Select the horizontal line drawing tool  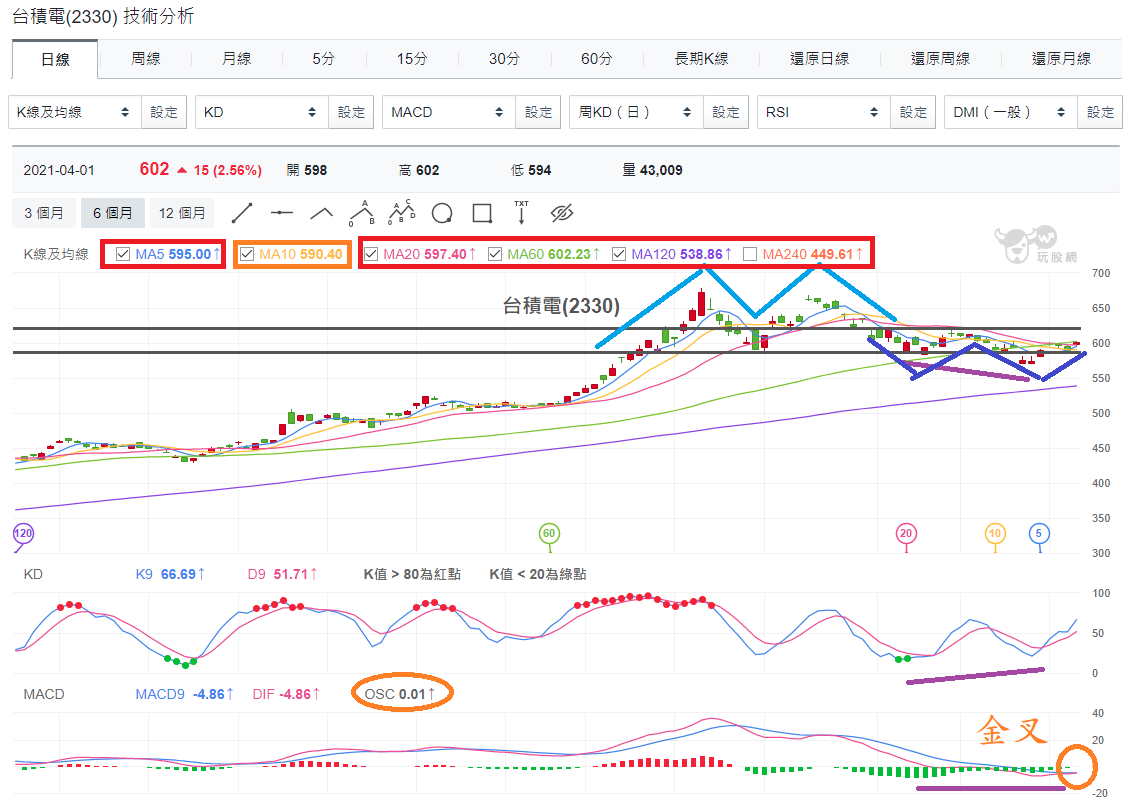(281, 213)
